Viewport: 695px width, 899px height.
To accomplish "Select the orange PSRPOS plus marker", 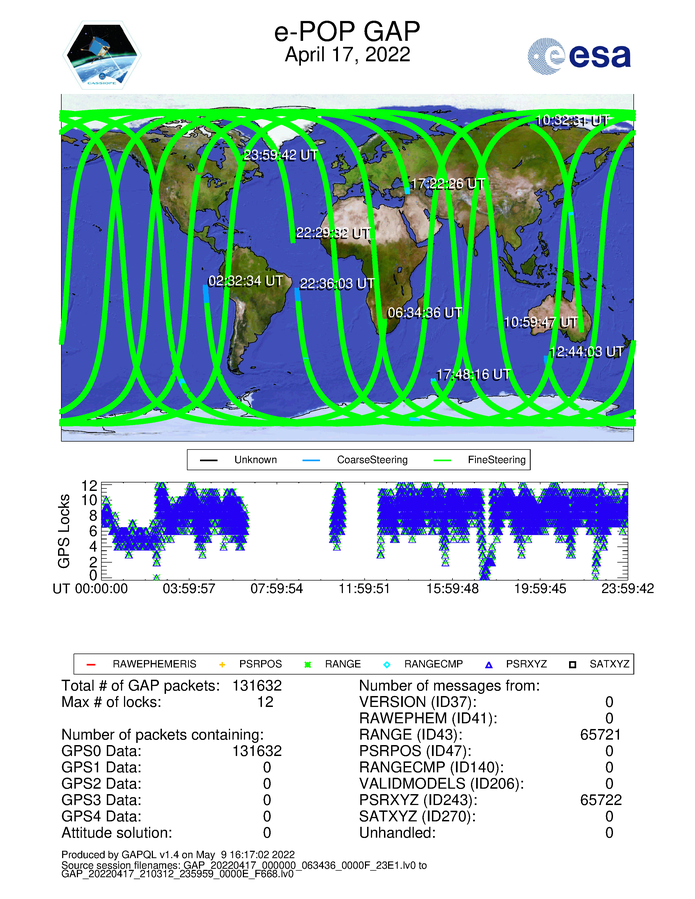I will click(x=223, y=664).
